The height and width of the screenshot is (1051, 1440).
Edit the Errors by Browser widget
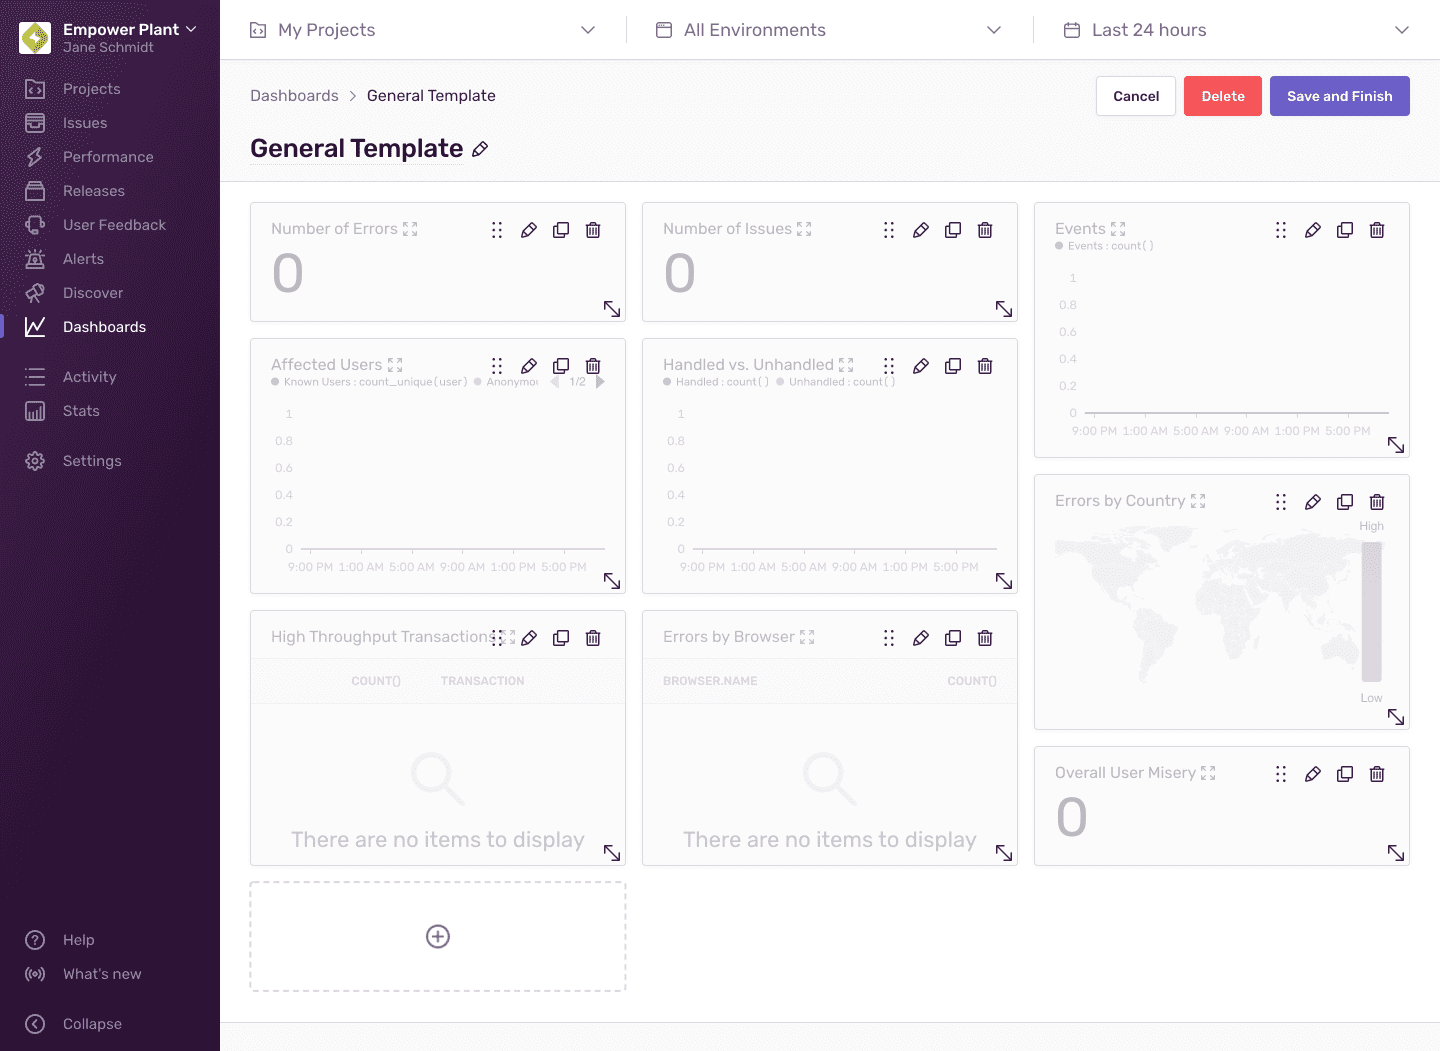pos(921,638)
